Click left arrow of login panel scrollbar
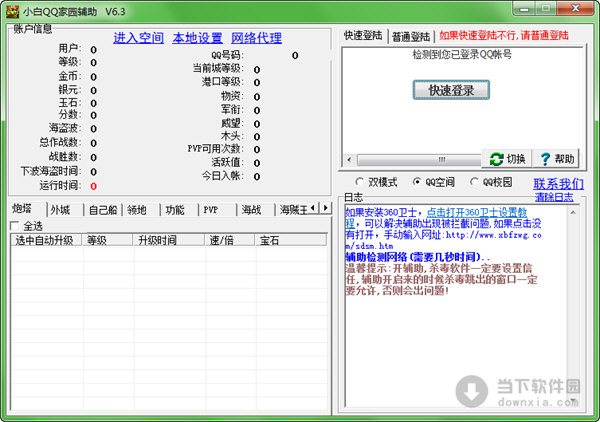Screen dimensions: 600x422 pyautogui.click(x=349, y=159)
